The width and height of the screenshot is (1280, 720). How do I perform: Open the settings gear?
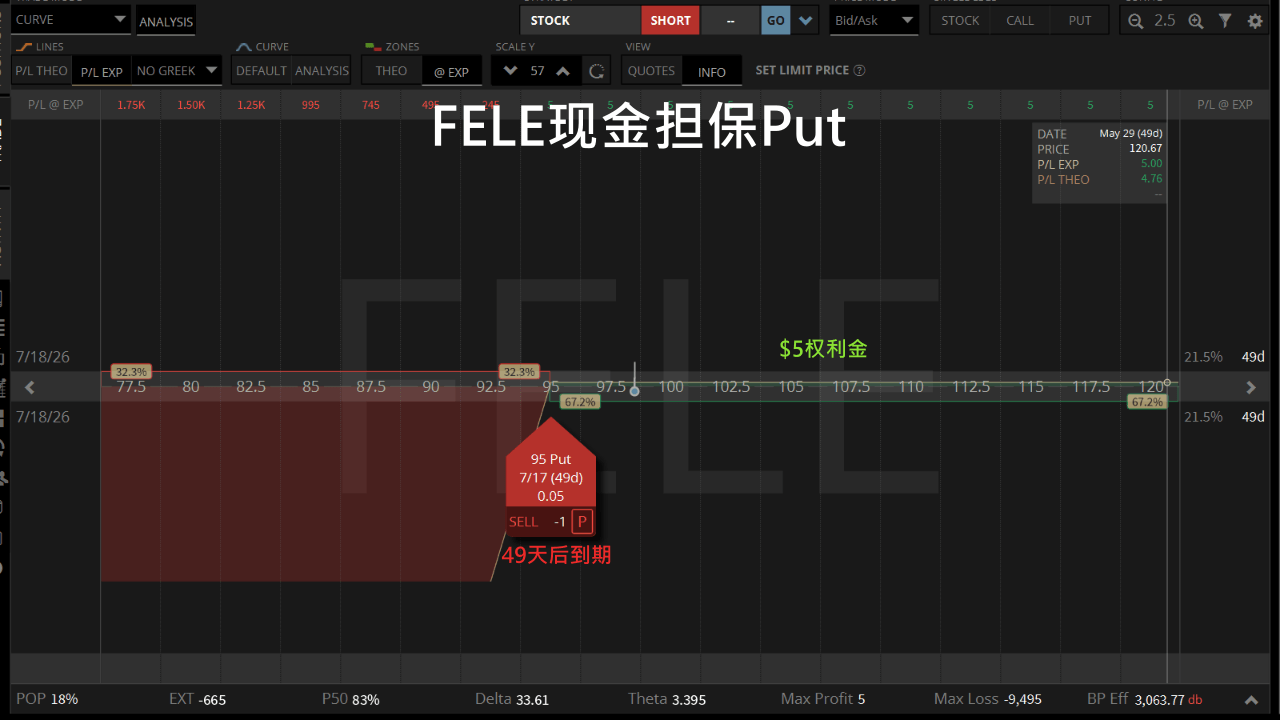(1255, 20)
